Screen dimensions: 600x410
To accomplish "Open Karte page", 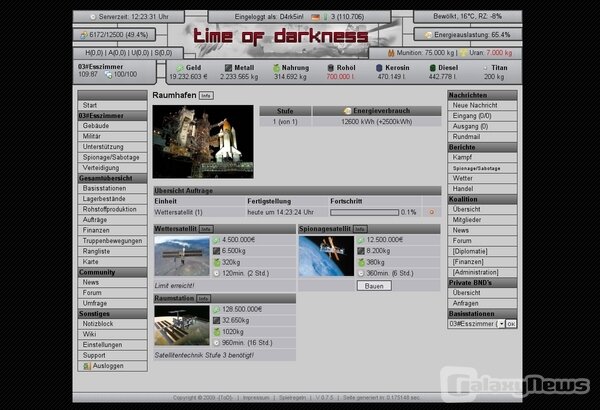I will pyautogui.click(x=112, y=262).
